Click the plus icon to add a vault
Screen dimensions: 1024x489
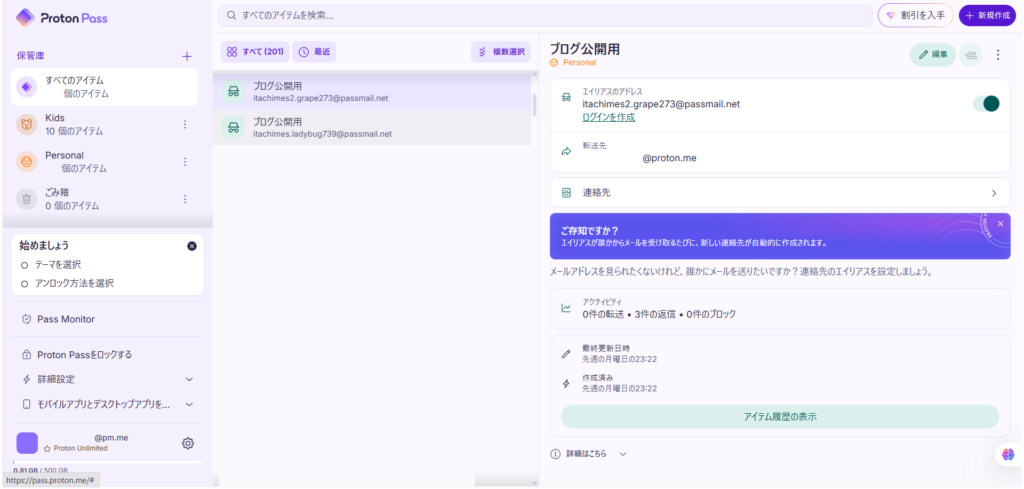[x=186, y=56]
